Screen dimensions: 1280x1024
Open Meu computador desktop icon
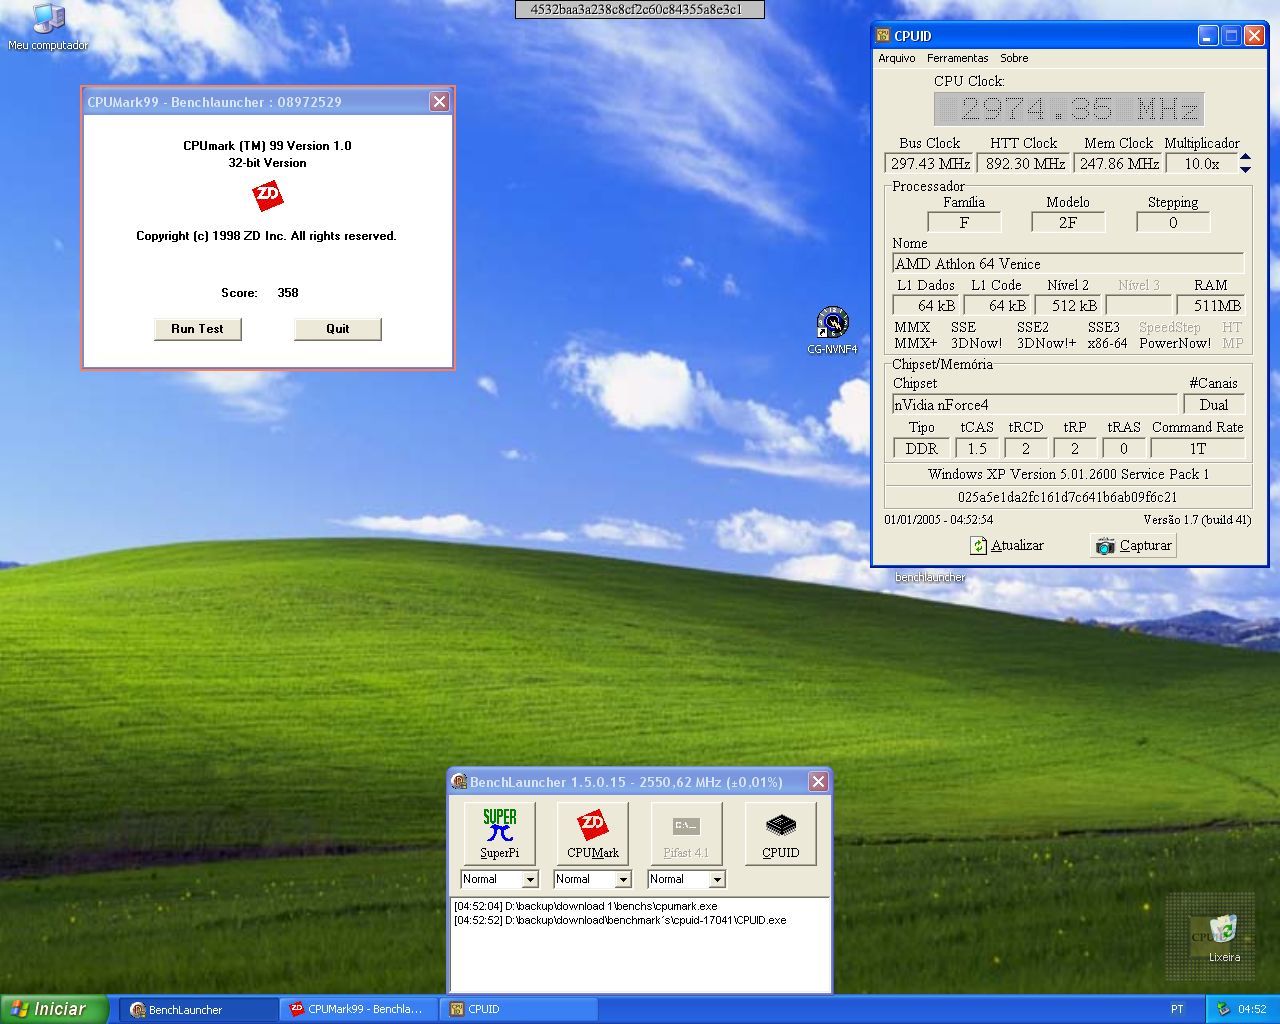pyautogui.click(x=48, y=27)
